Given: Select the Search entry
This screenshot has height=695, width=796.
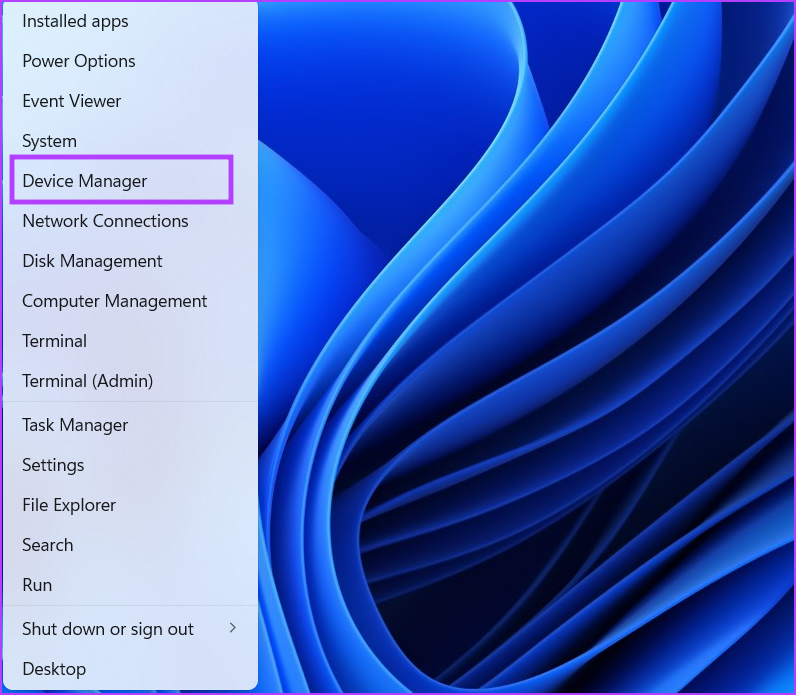Looking at the screenshot, I should [47, 545].
